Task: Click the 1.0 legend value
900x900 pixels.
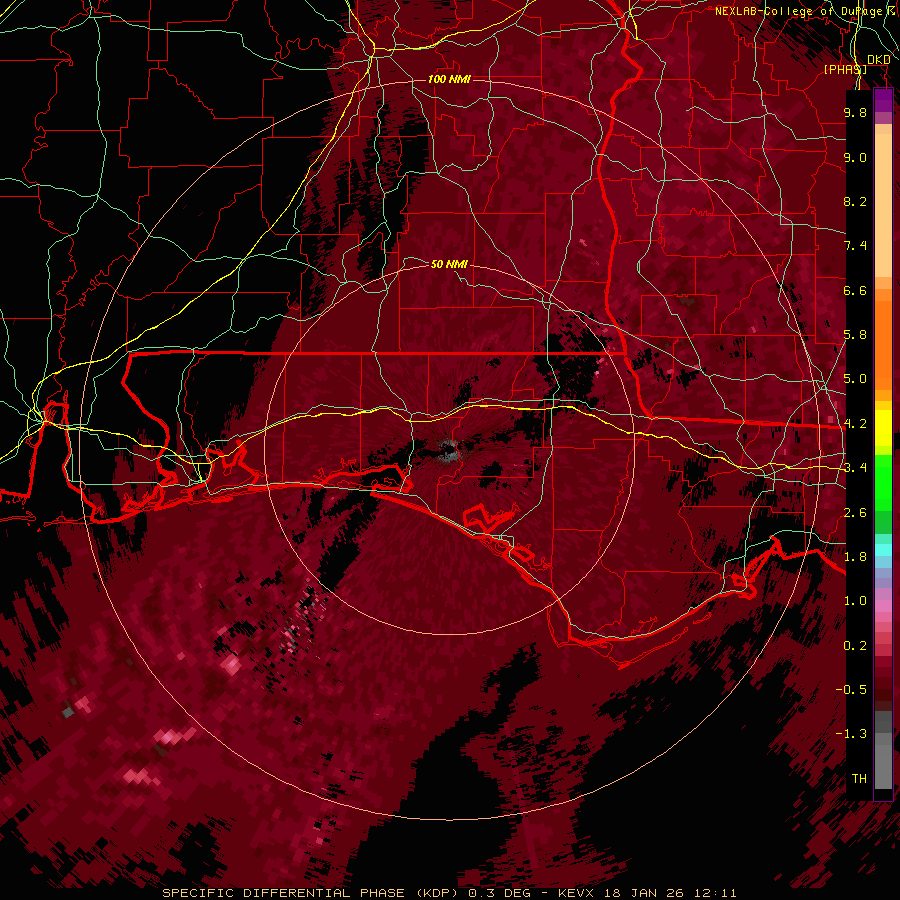Action: click(855, 601)
